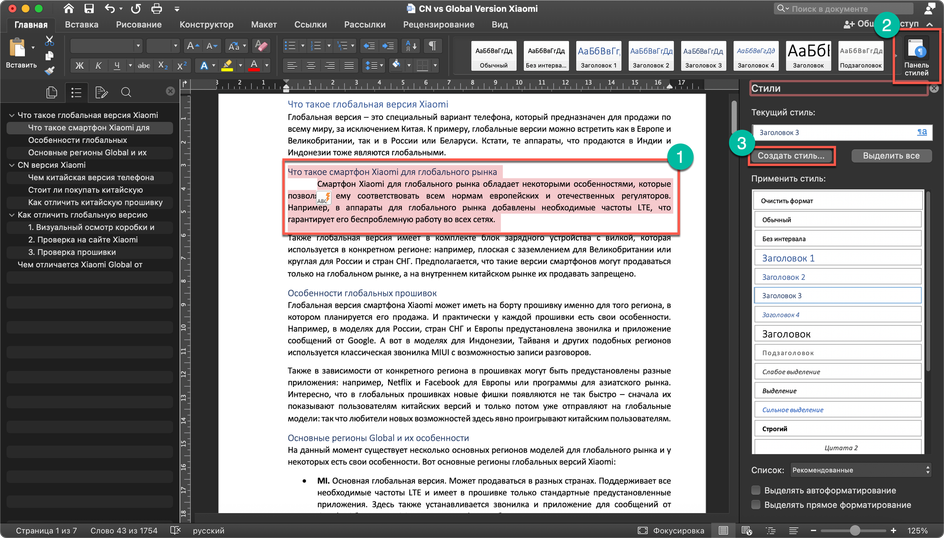Open the font name dropdown

[138, 46]
